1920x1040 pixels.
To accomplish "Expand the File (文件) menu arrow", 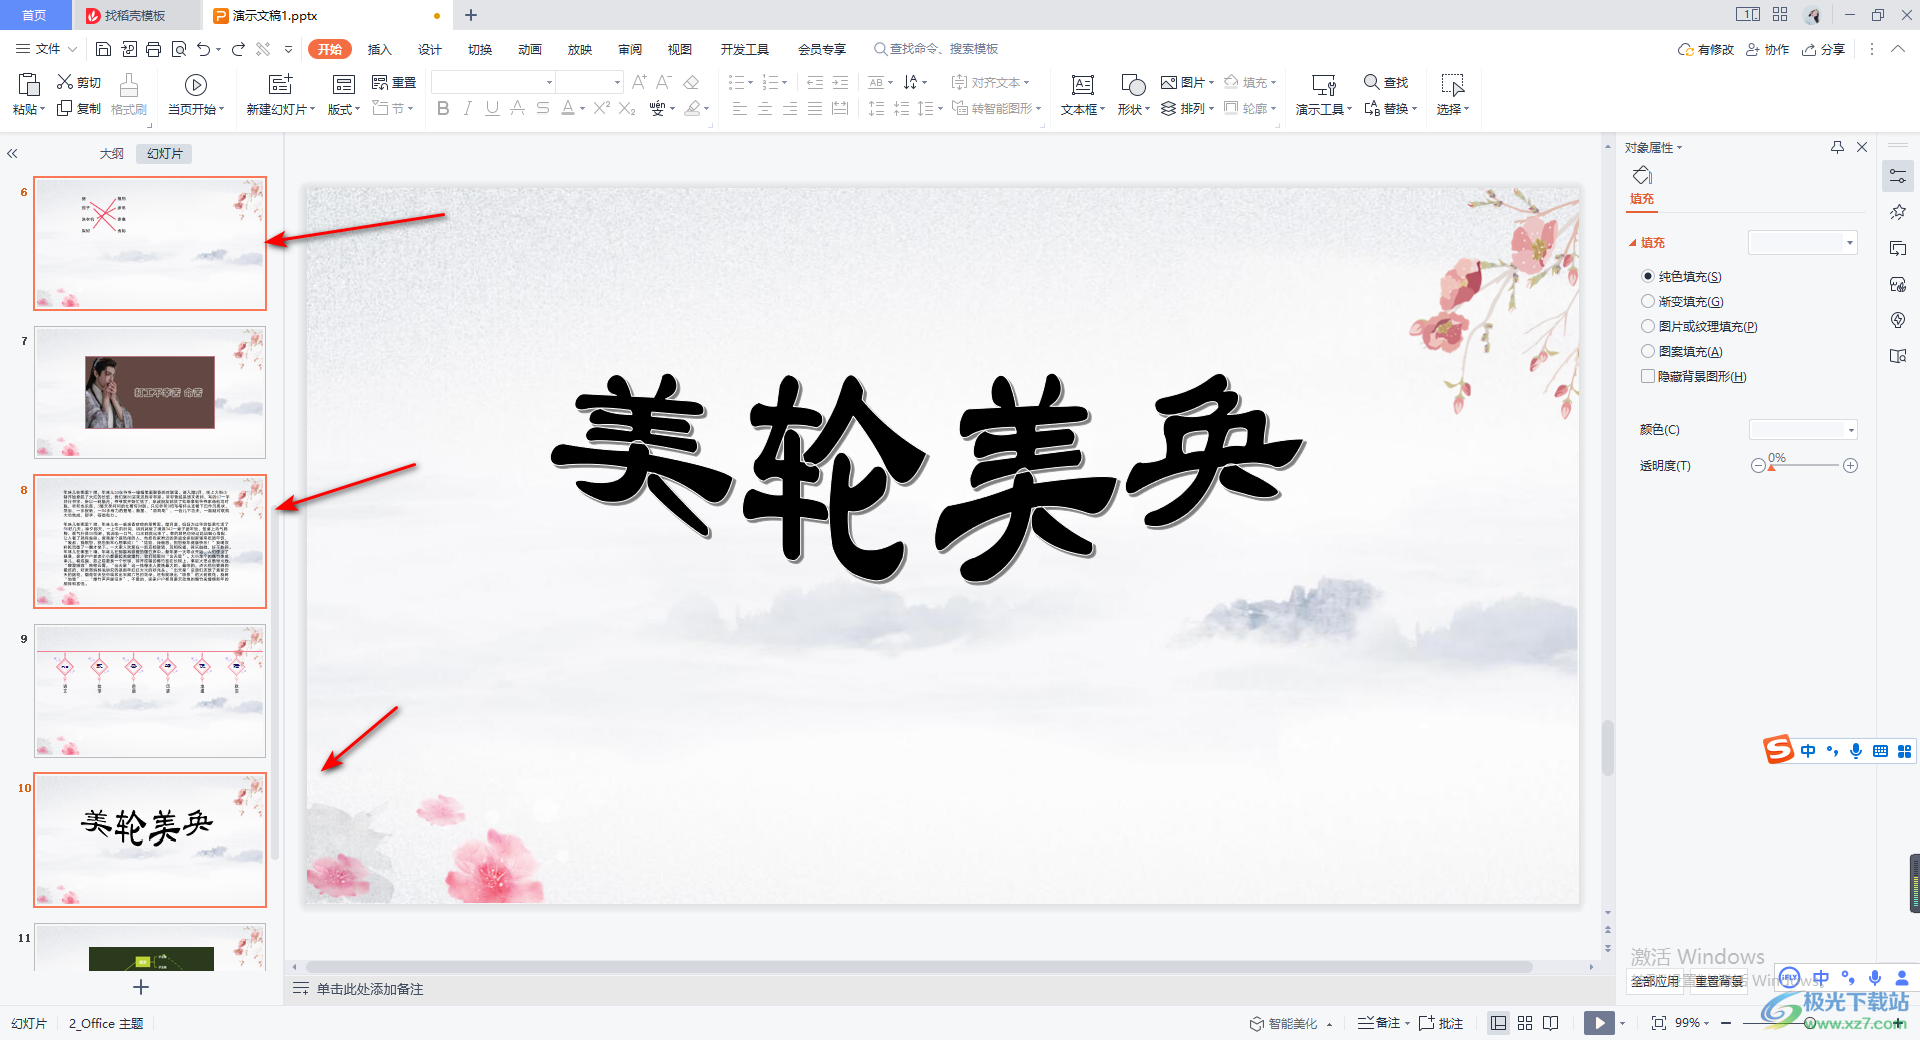I will pos(73,49).
